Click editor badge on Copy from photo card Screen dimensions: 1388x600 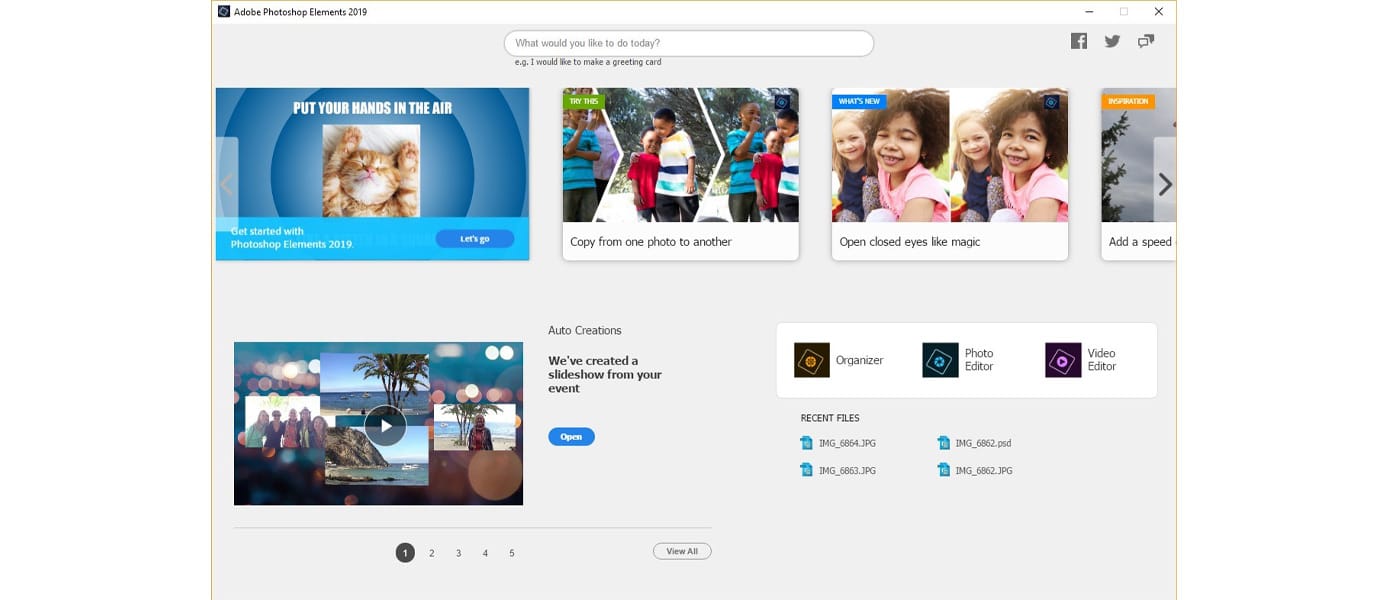(x=782, y=102)
